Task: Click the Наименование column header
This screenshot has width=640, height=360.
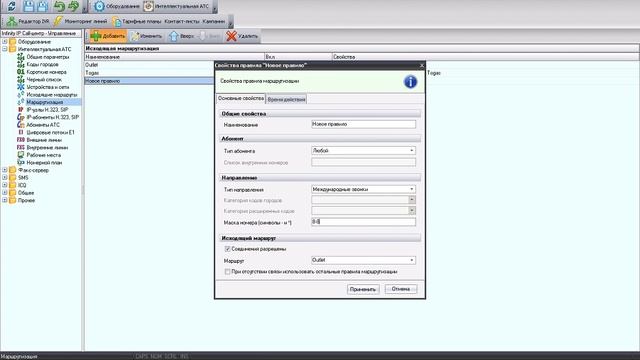Action: pyautogui.click(x=174, y=57)
